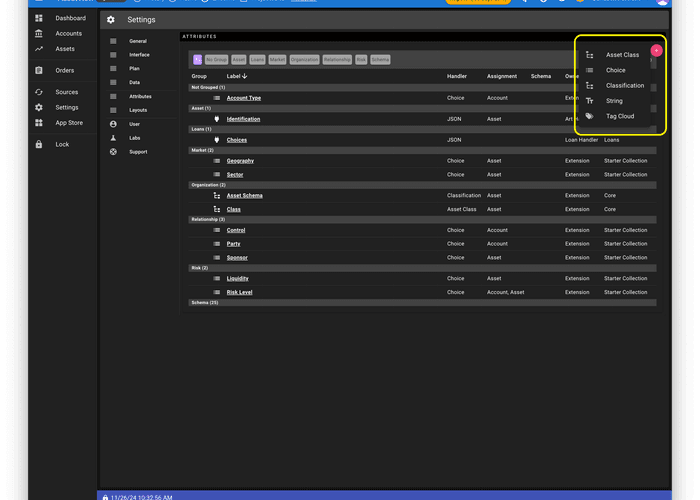Click the Orders clipboard icon
Viewport: 700px width, 500px height.
(39, 70)
